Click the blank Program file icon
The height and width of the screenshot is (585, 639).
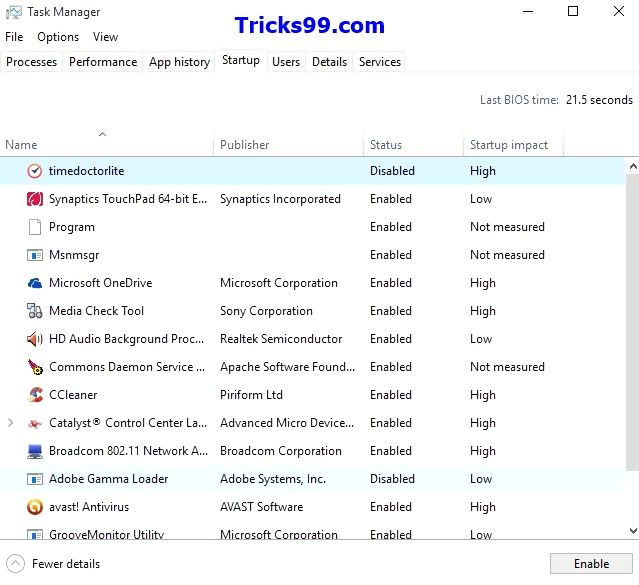click(x=35, y=227)
